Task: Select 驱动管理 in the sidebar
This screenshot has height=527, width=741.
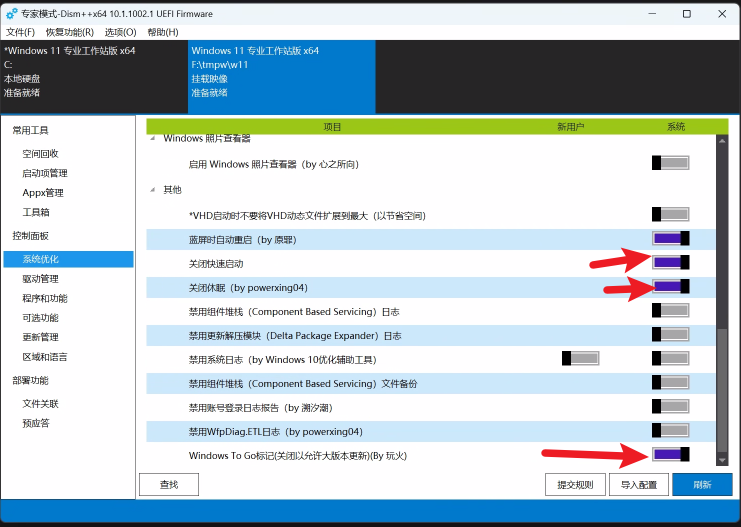Action: click(40, 279)
